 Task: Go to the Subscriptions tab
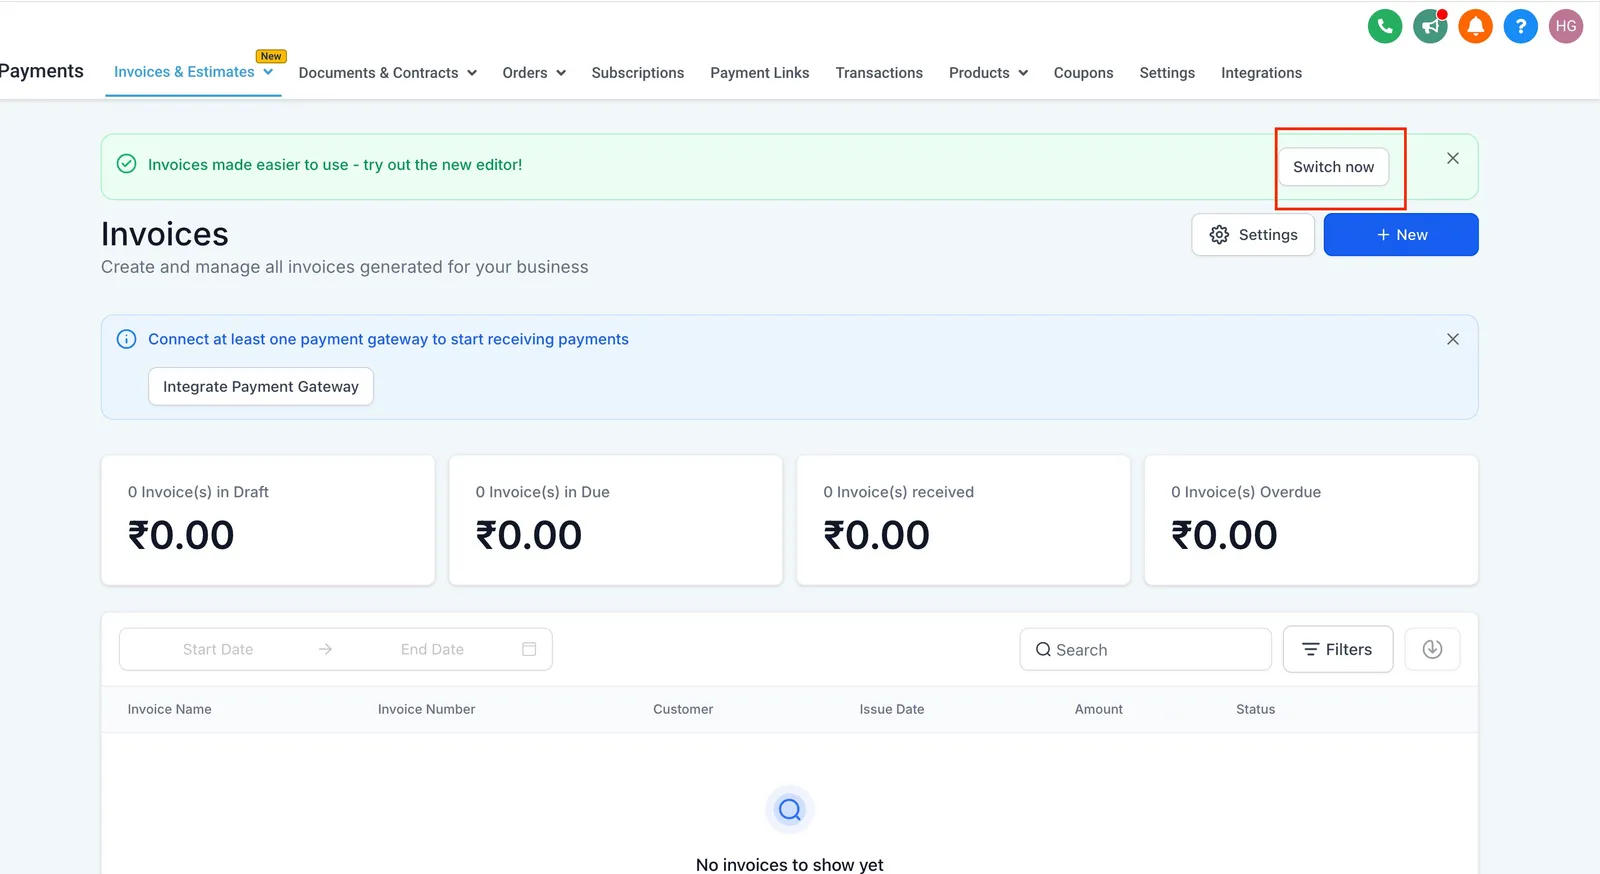pos(638,73)
